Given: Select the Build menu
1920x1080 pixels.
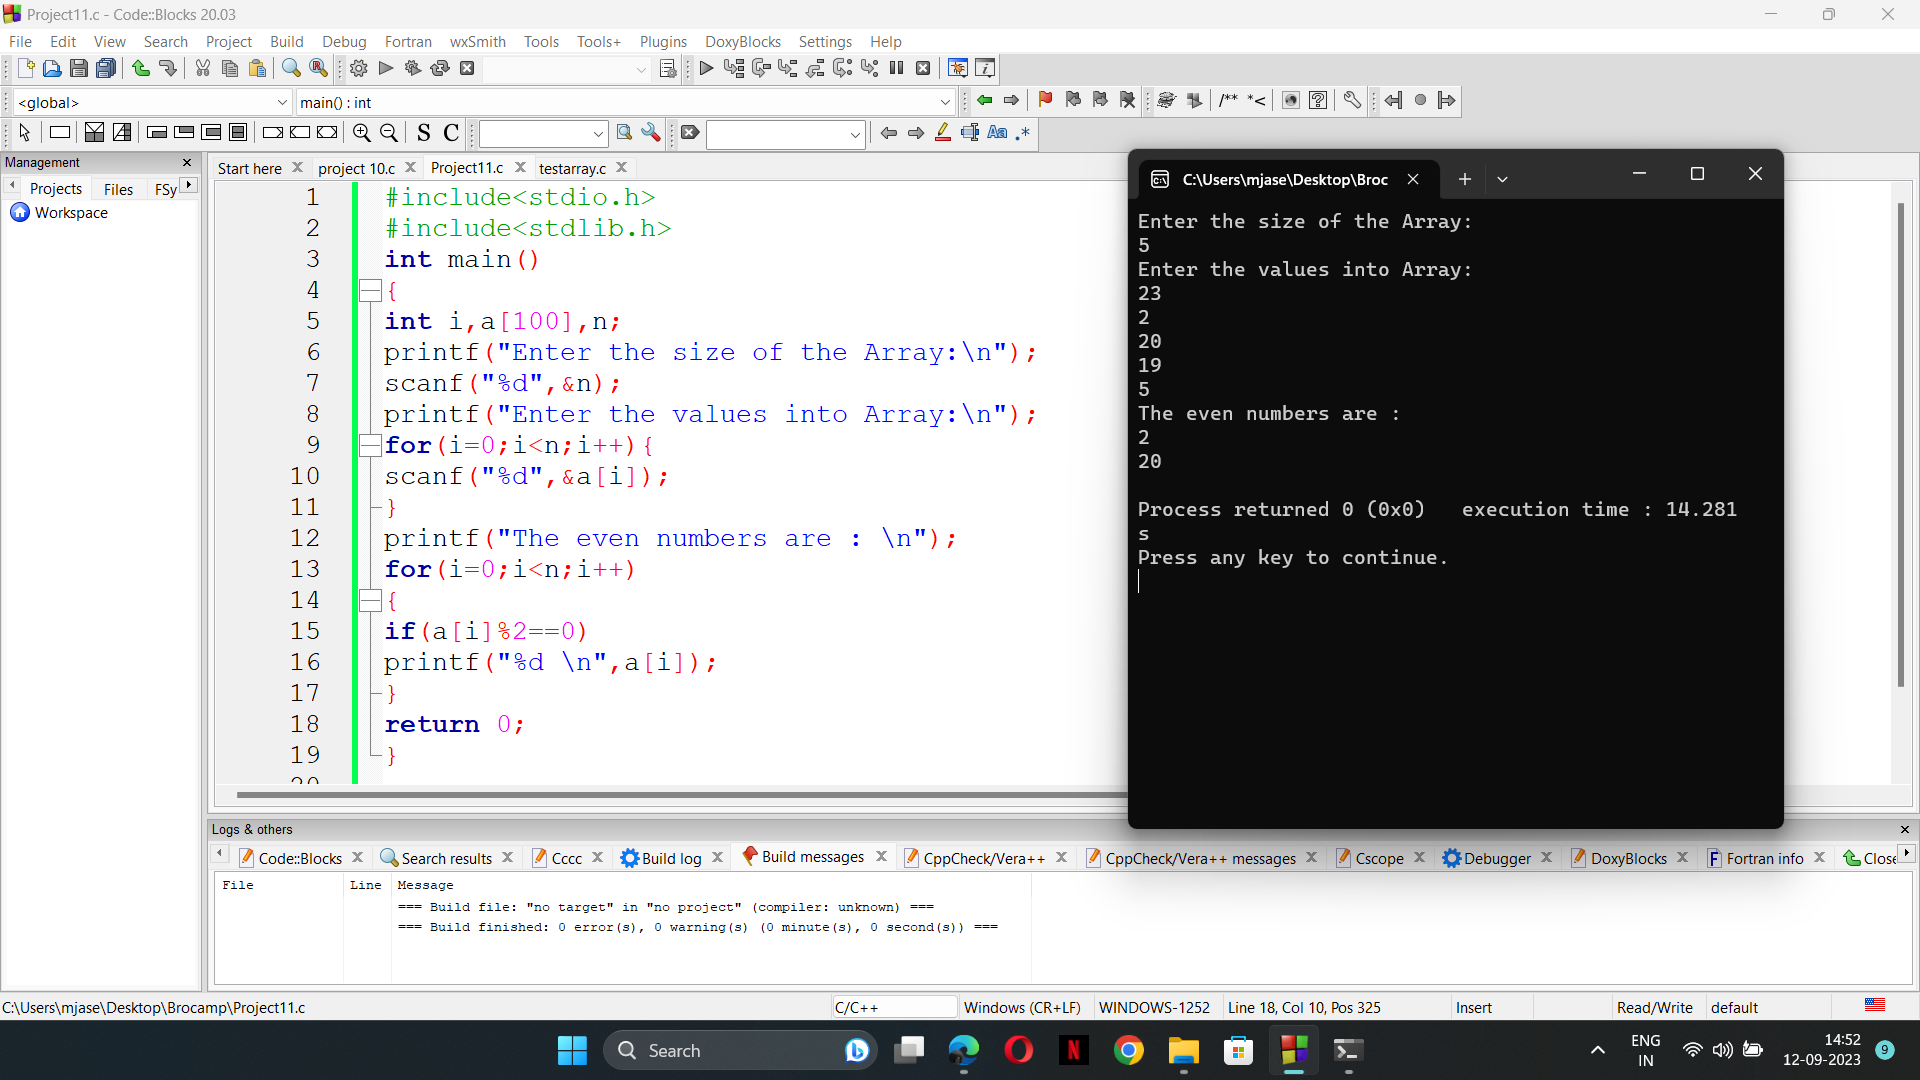Looking at the screenshot, I should pos(287,41).
